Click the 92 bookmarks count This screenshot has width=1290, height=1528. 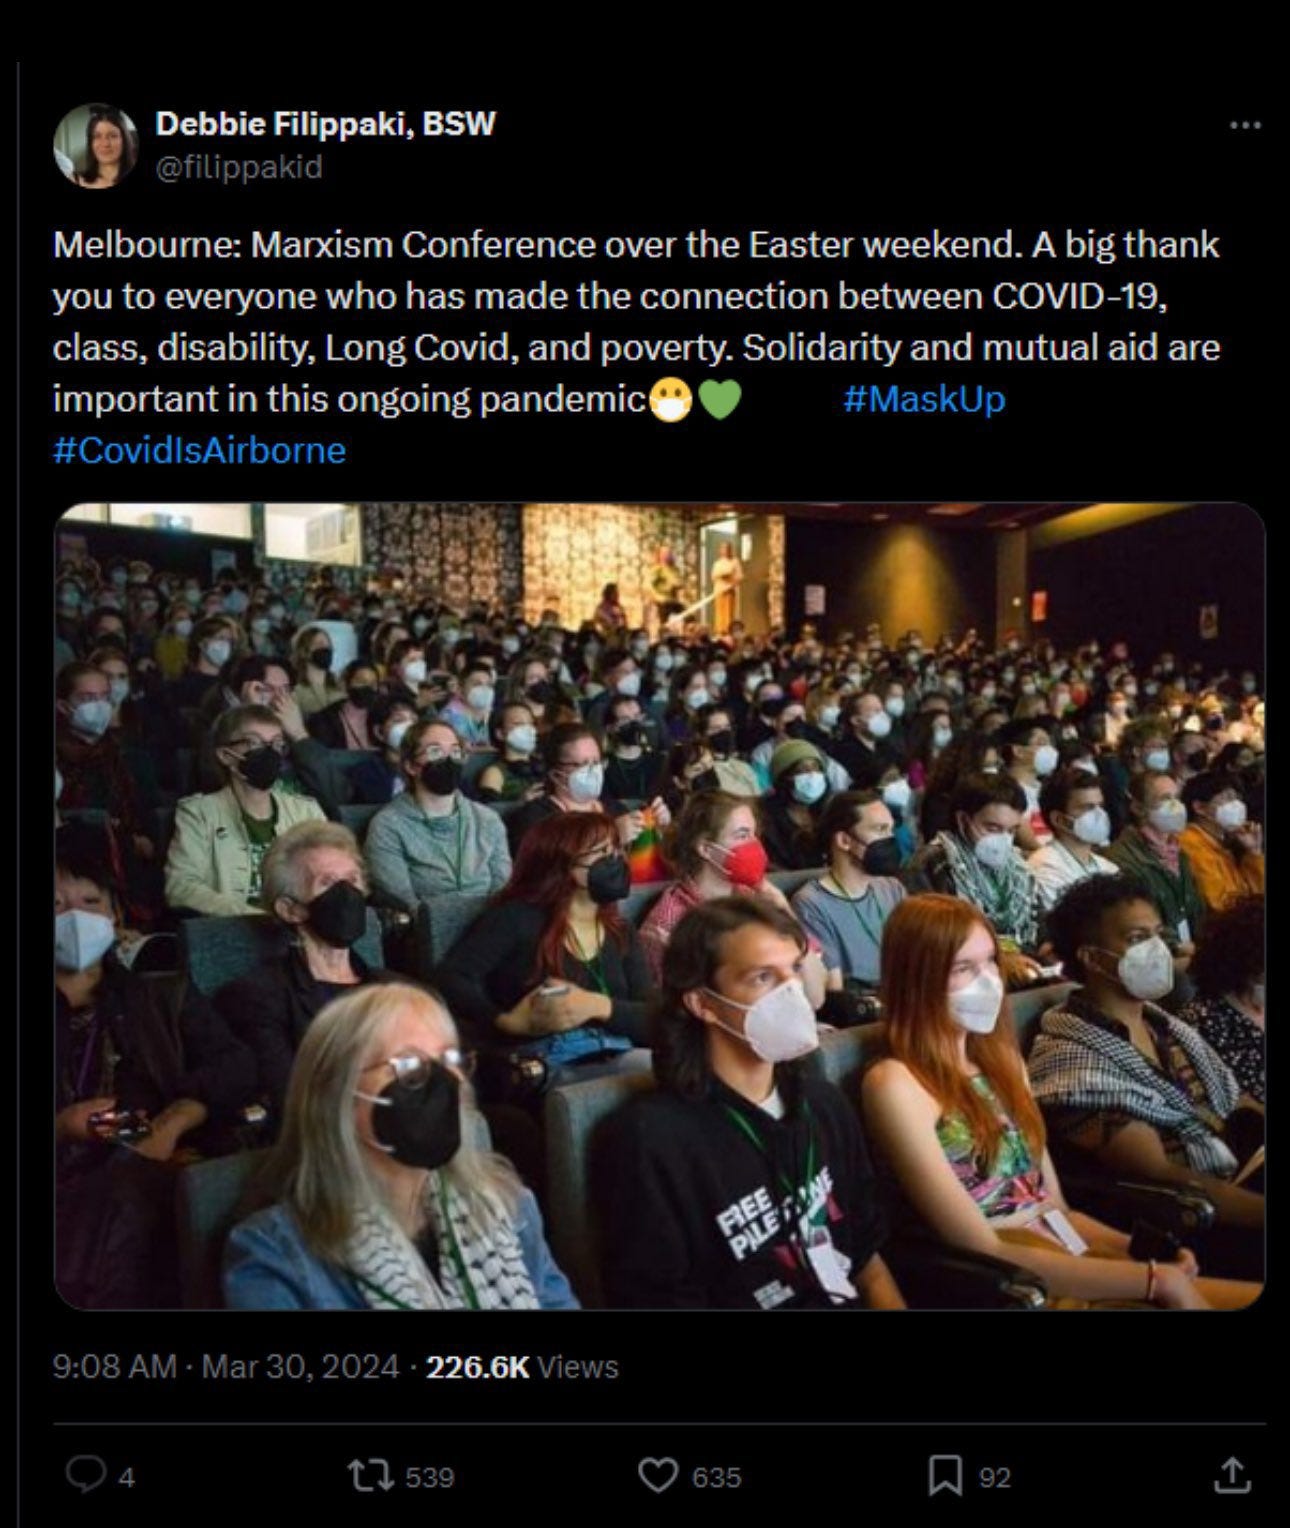coord(994,1477)
